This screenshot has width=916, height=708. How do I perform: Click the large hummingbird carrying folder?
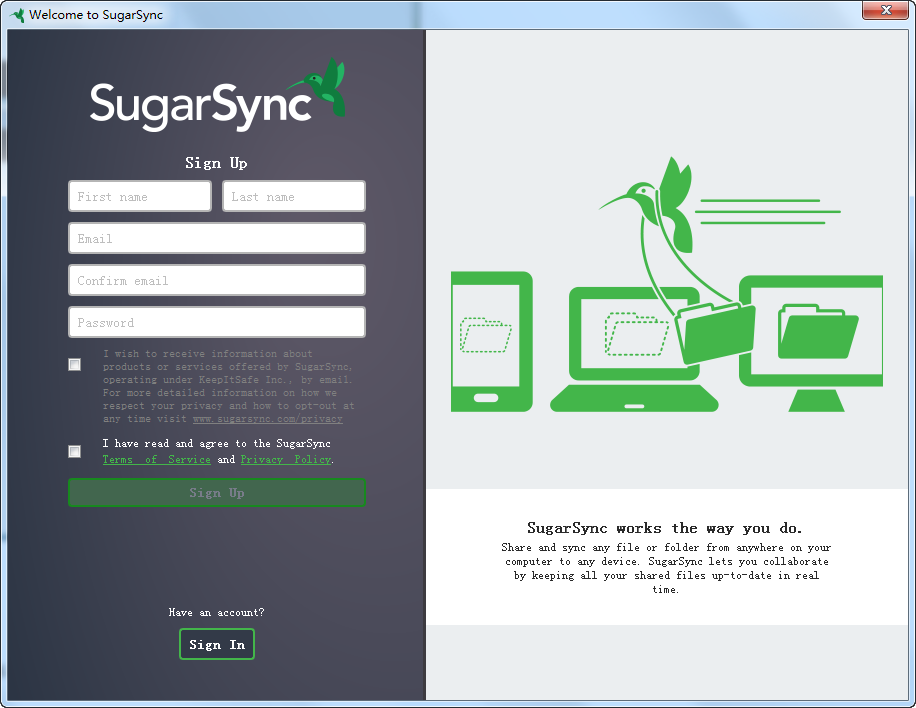point(678,260)
